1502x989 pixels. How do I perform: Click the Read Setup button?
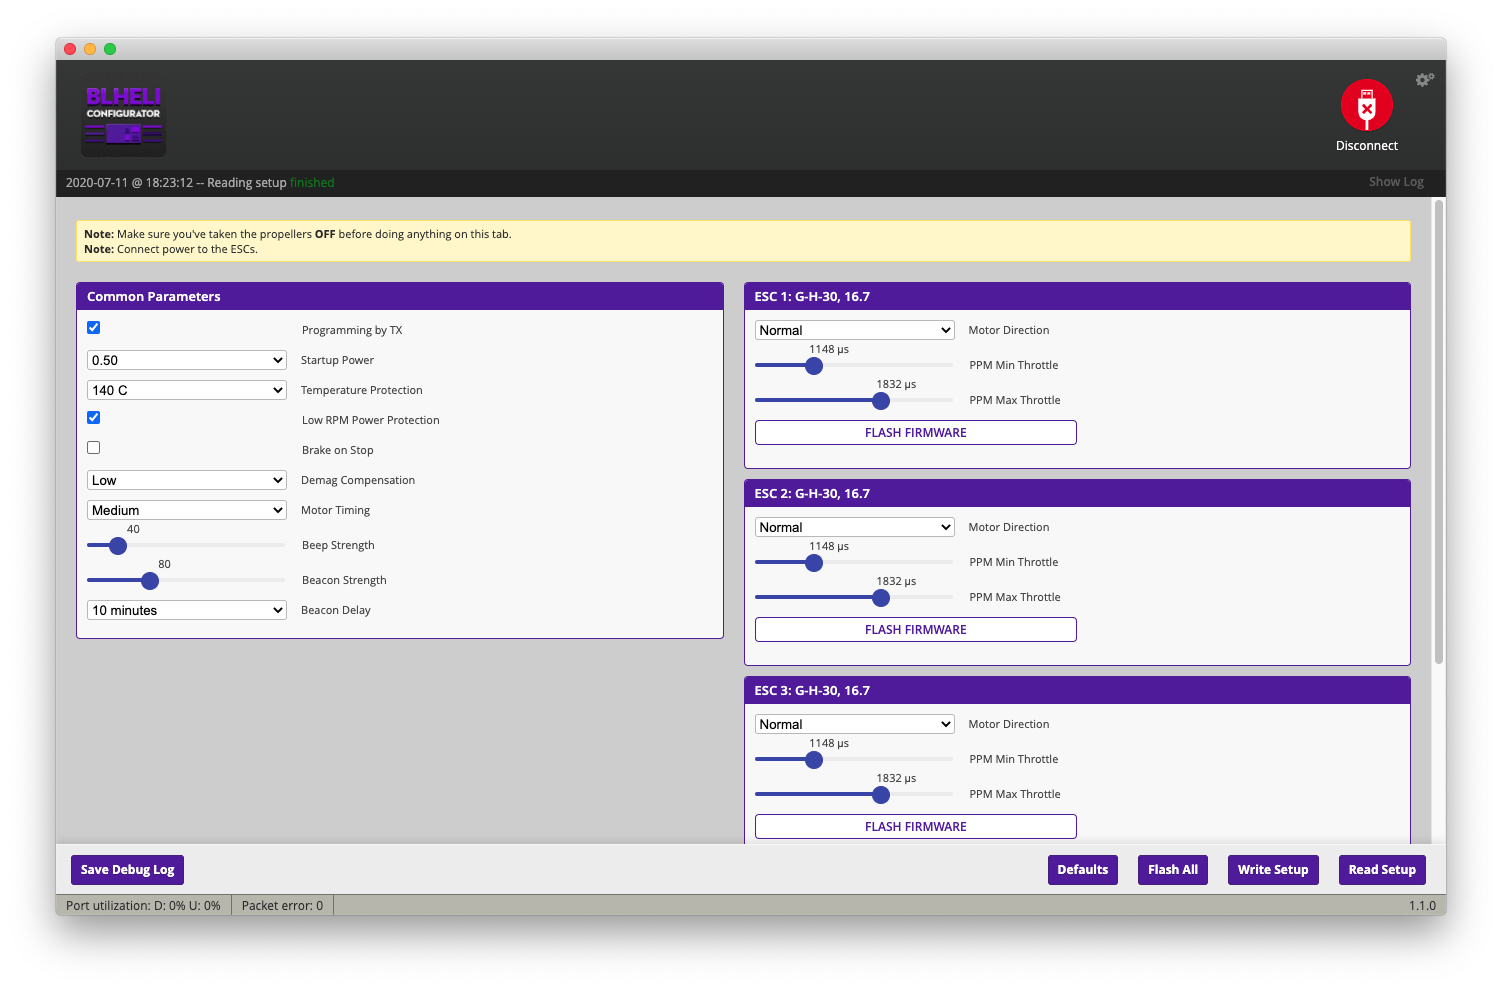(1382, 870)
